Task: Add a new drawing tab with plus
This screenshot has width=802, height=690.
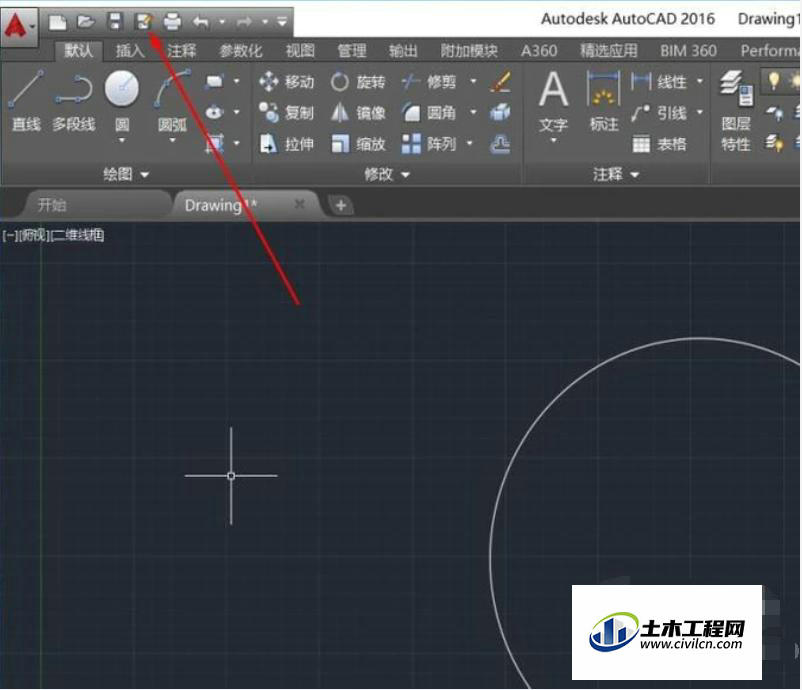Action: coord(341,205)
